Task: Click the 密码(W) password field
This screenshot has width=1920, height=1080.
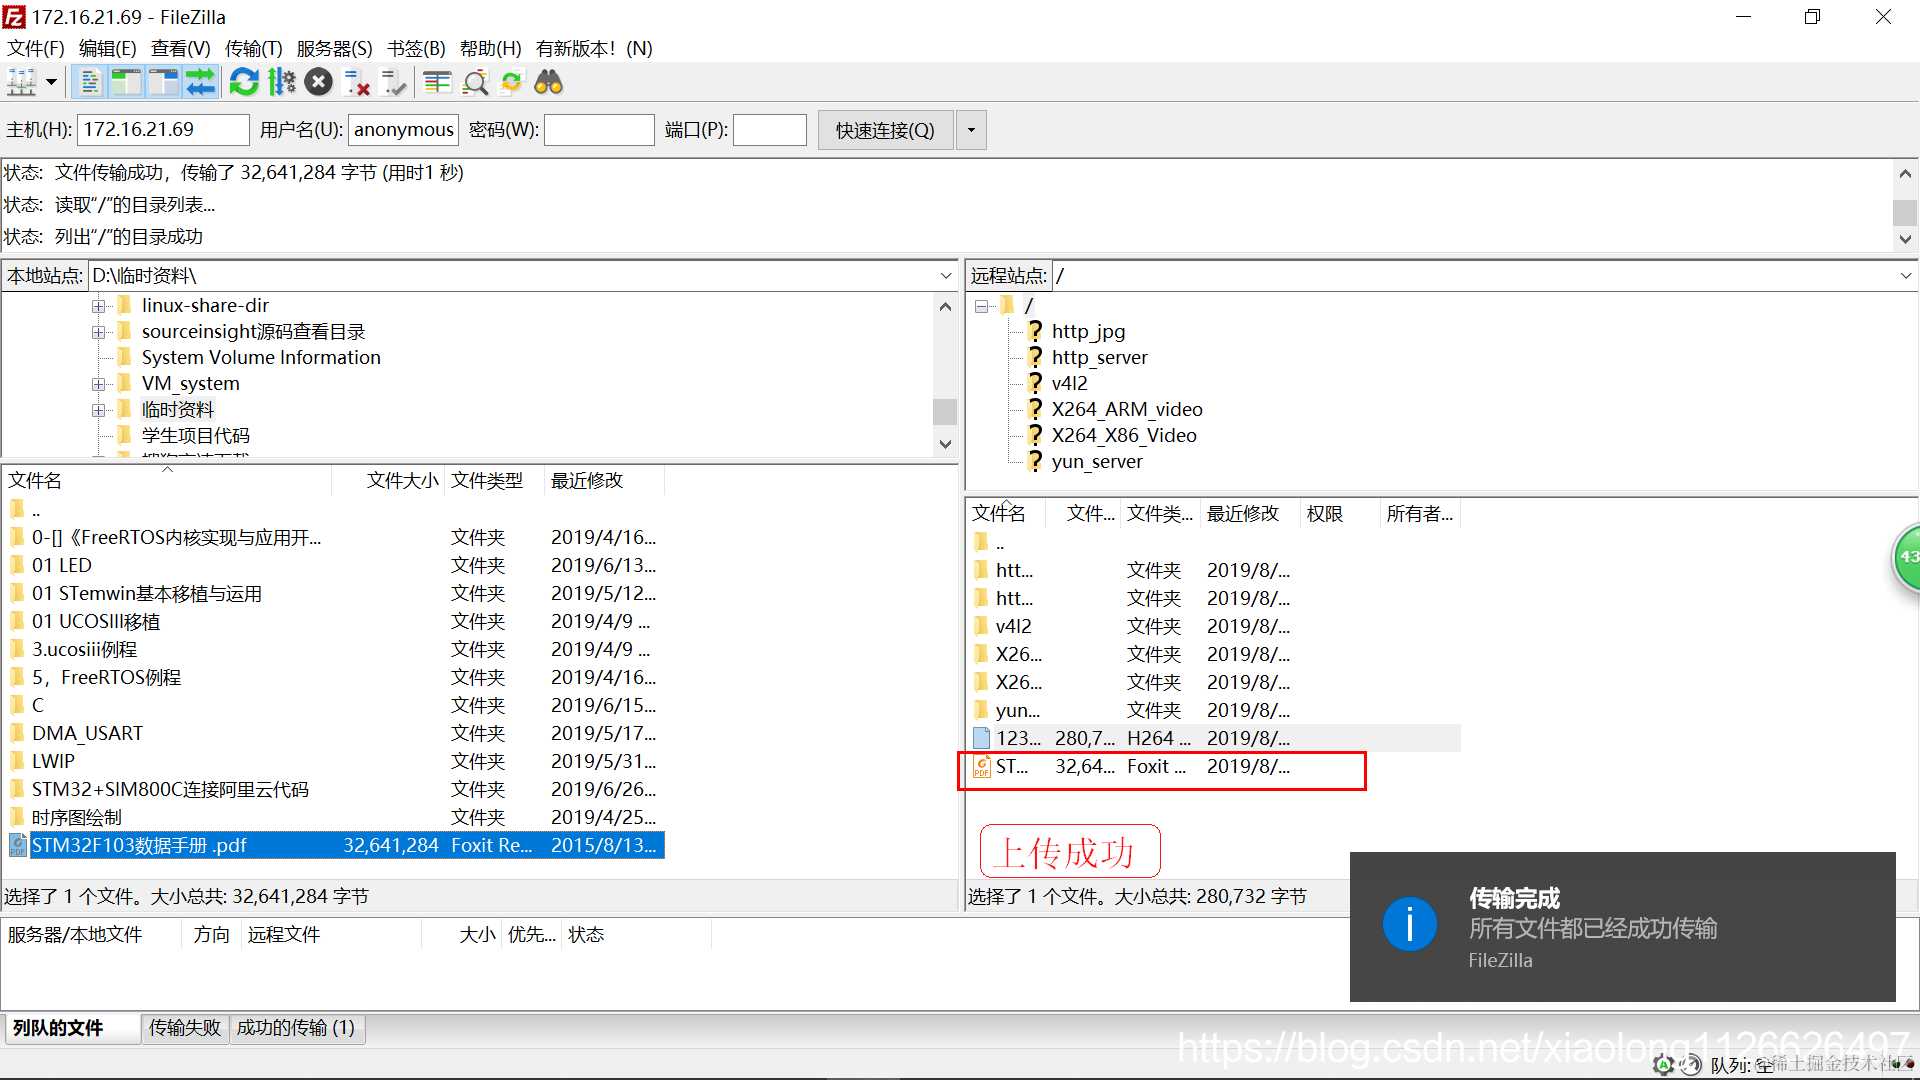Action: click(x=598, y=130)
